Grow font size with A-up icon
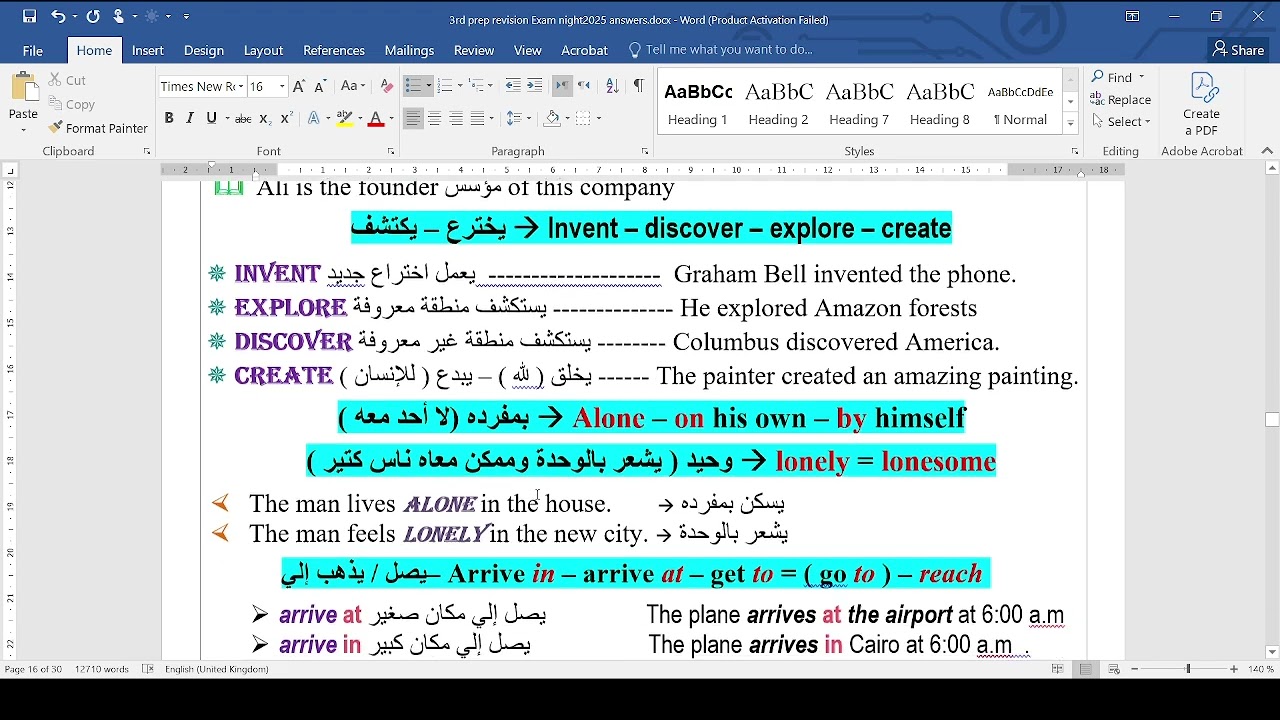 click(x=298, y=86)
